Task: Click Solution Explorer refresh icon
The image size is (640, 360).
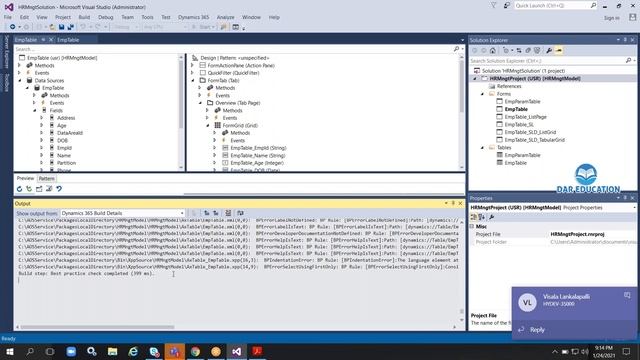Action: pos(519,51)
